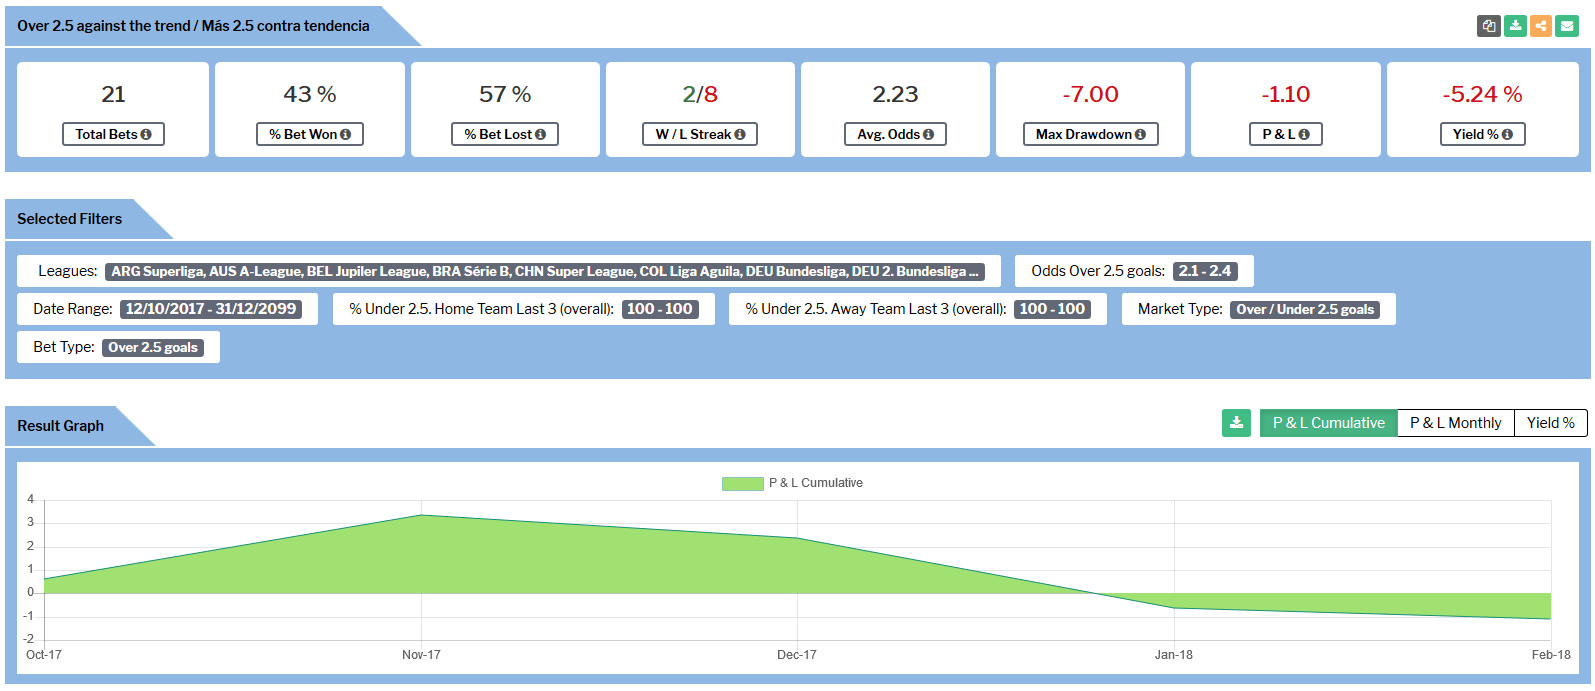
Task: Click the Avg. Odds label button
Action: click(x=895, y=134)
